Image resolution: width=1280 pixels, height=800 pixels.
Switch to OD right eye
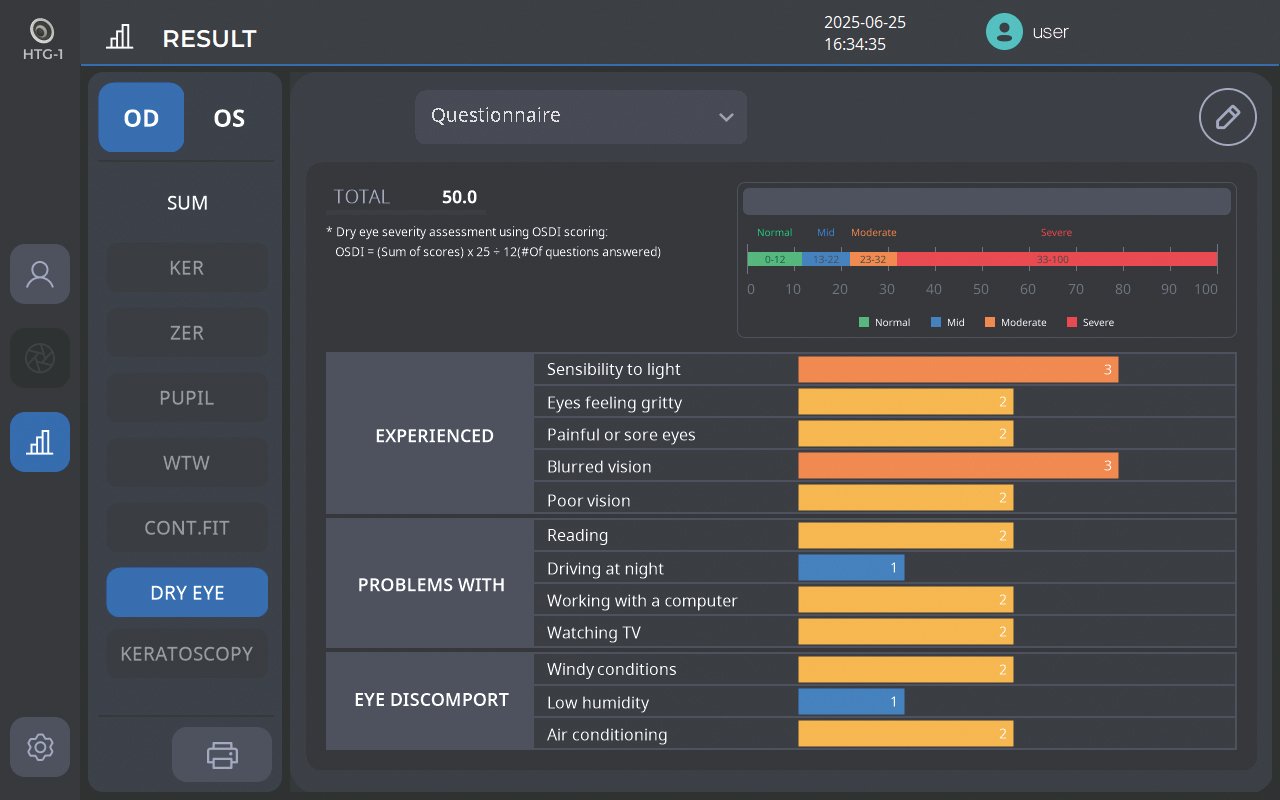(141, 118)
